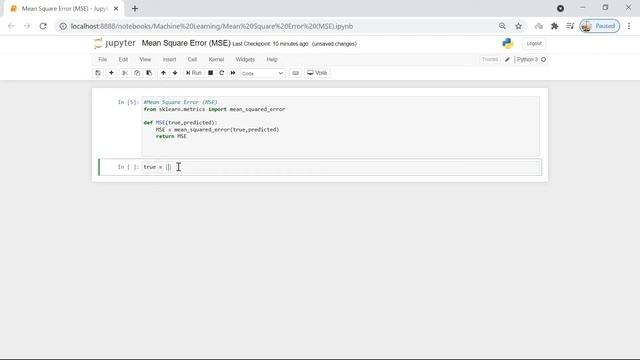Click the pencil edit mode indicator
Screen dimensions: 640x360
tap(507, 60)
